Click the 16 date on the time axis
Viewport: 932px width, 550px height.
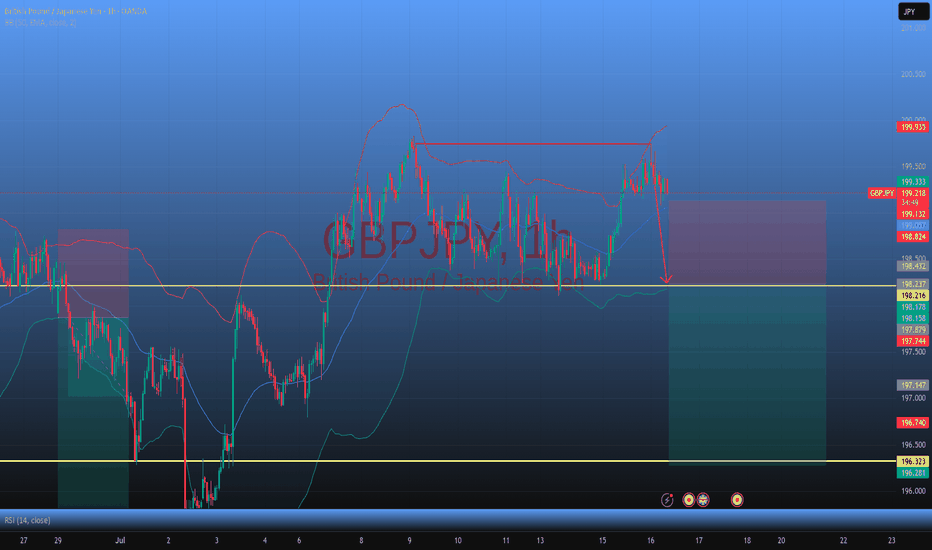(x=651, y=540)
